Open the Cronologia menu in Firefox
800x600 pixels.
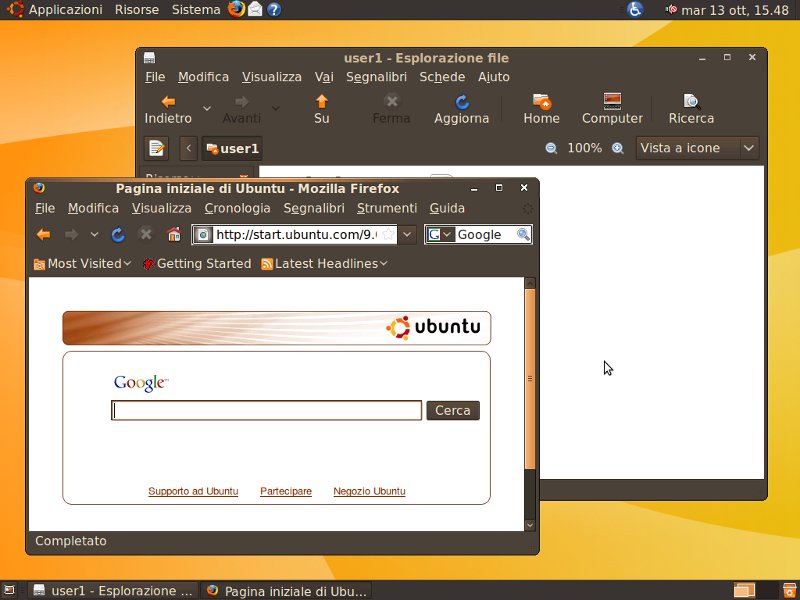237,208
